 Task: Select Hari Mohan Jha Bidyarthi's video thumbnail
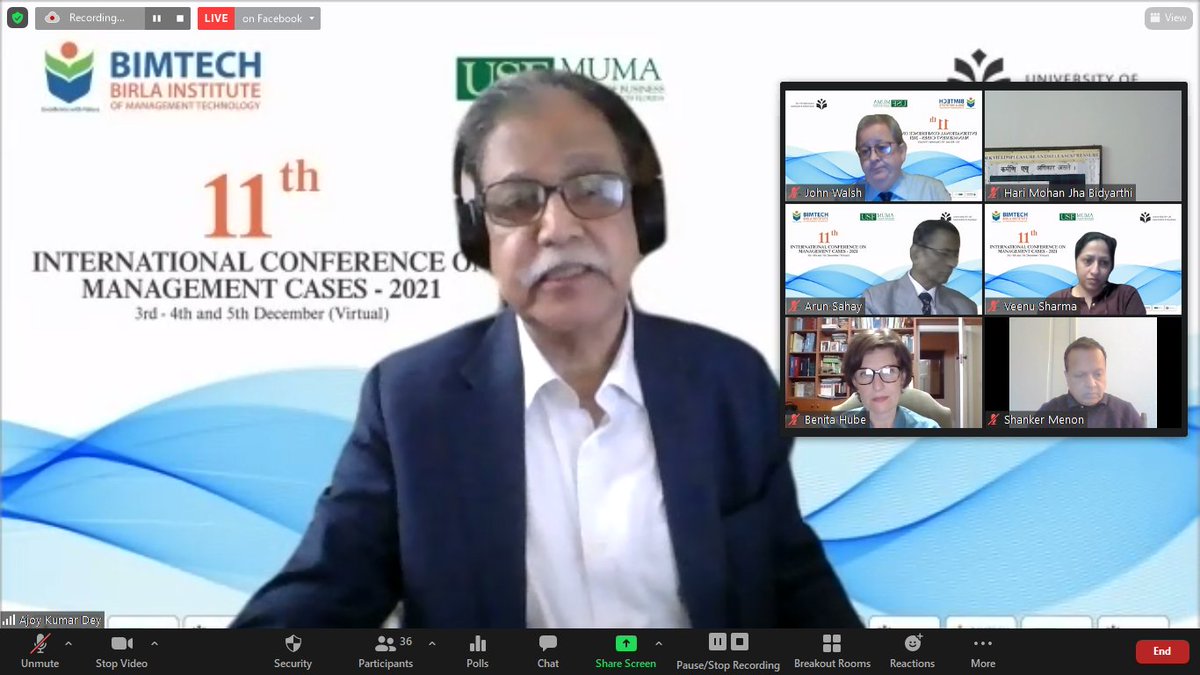(1083, 146)
